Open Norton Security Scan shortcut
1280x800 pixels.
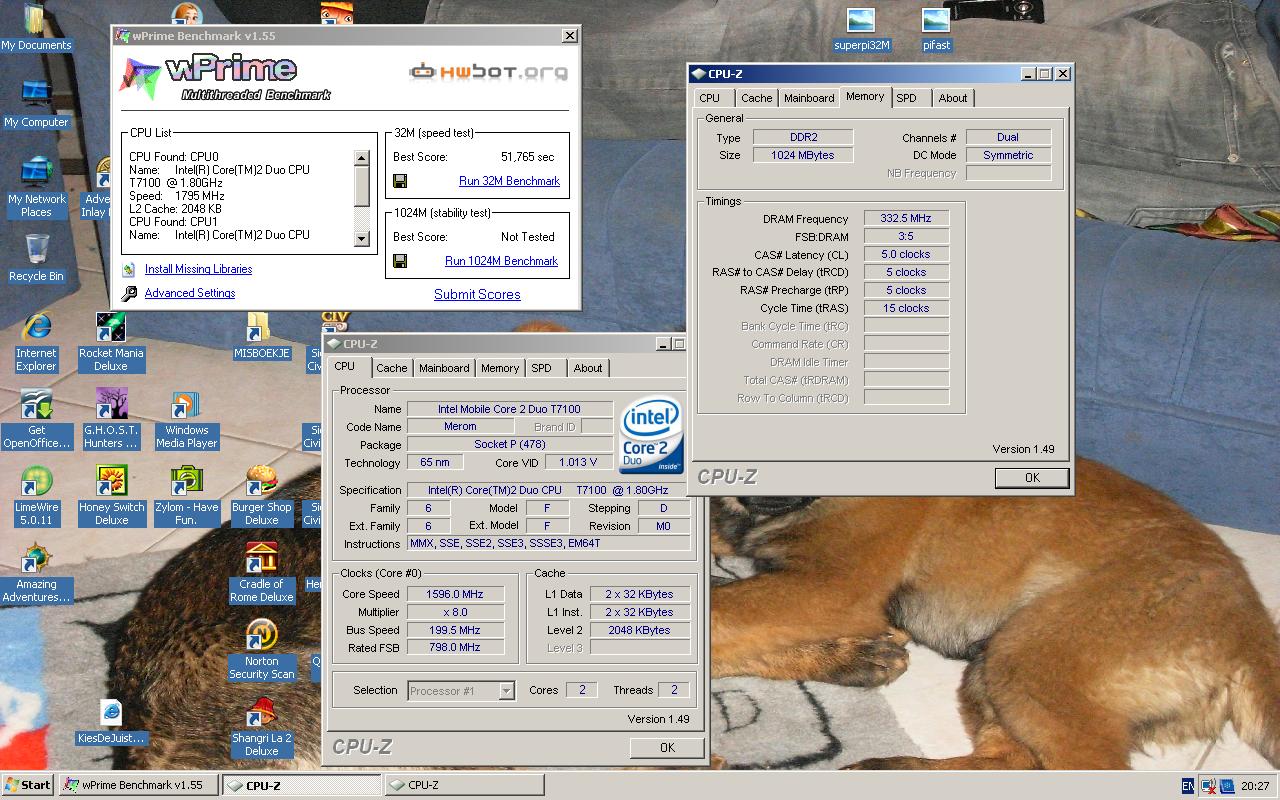click(261, 650)
